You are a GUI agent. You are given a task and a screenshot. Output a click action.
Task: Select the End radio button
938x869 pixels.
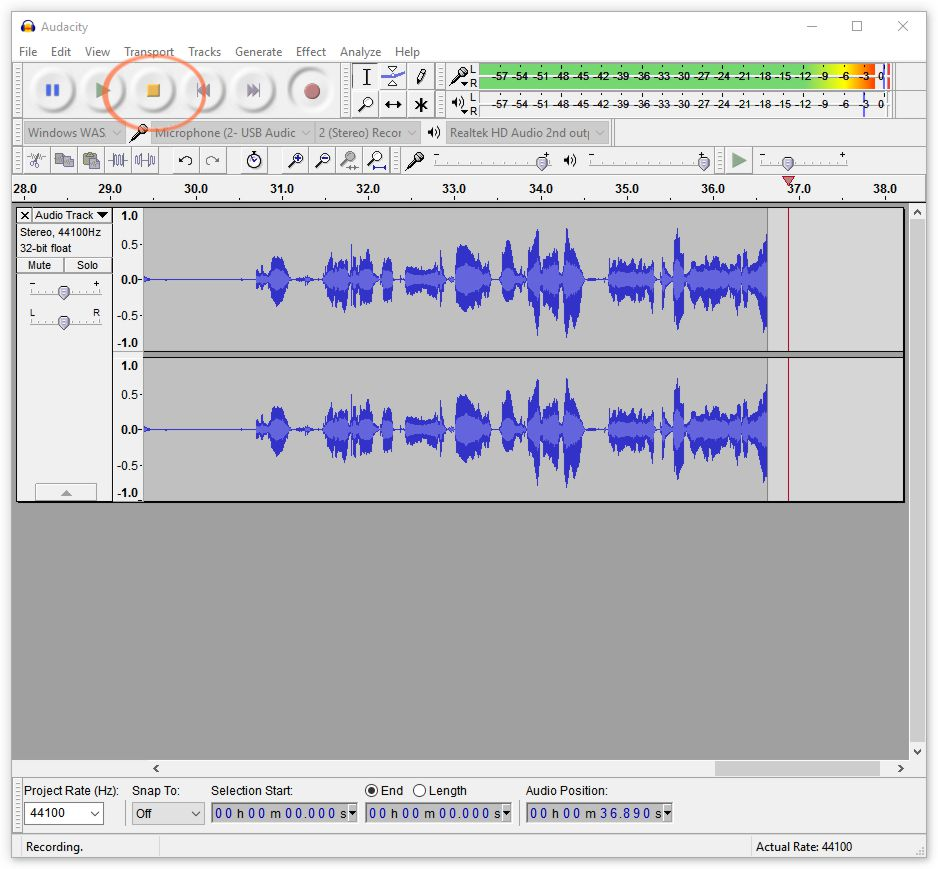point(371,791)
